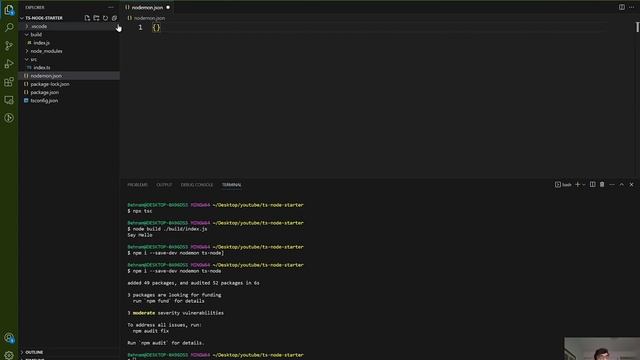Click "Run 'npm audit' for details" line
This screenshot has height=360, width=640.
[165, 343]
